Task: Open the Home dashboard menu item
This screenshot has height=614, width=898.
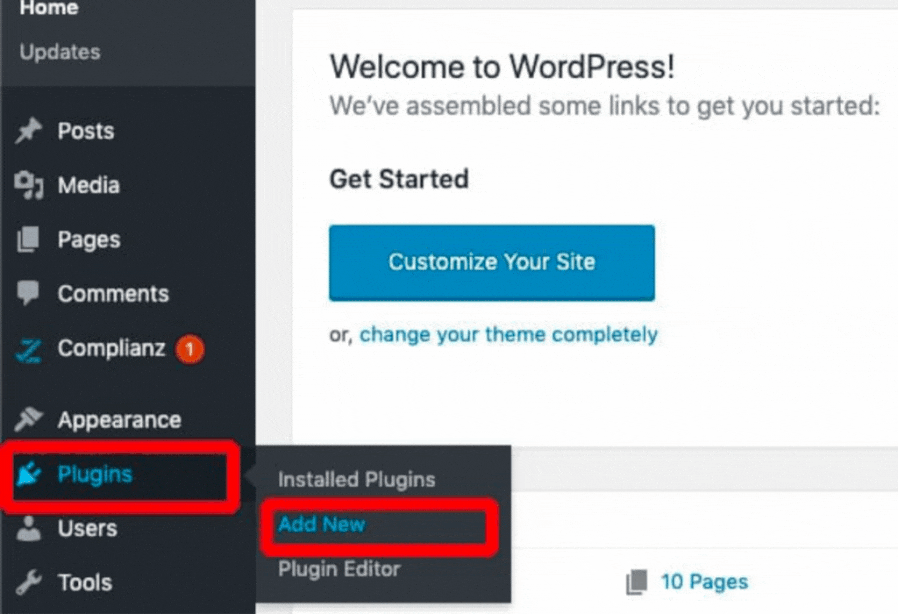Action: 49,8
